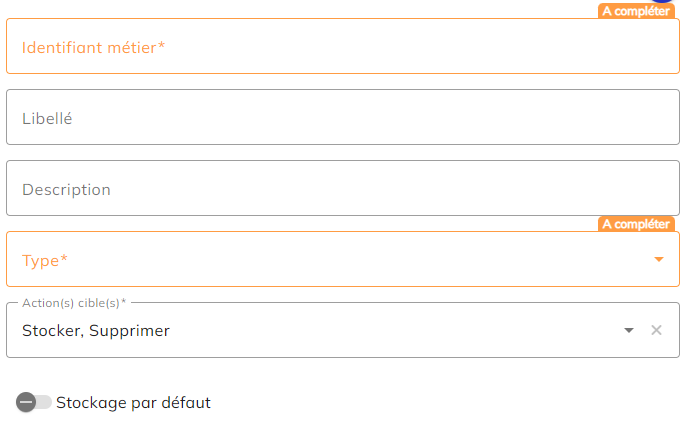The width and height of the screenshot is (687, 433).
Task: Click the "Libellé" placeholder text
Action: [47, 118]
